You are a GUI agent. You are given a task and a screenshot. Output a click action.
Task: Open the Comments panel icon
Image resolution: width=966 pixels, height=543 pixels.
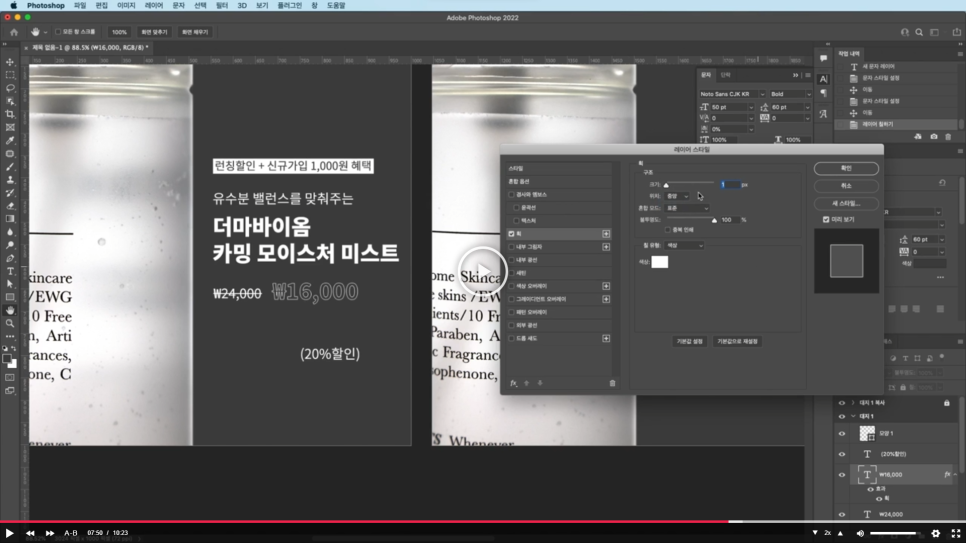(x=824, y=59)
